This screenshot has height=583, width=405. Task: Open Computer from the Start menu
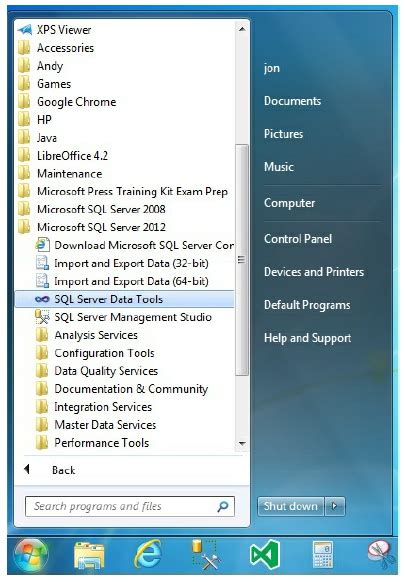[289, 203]
